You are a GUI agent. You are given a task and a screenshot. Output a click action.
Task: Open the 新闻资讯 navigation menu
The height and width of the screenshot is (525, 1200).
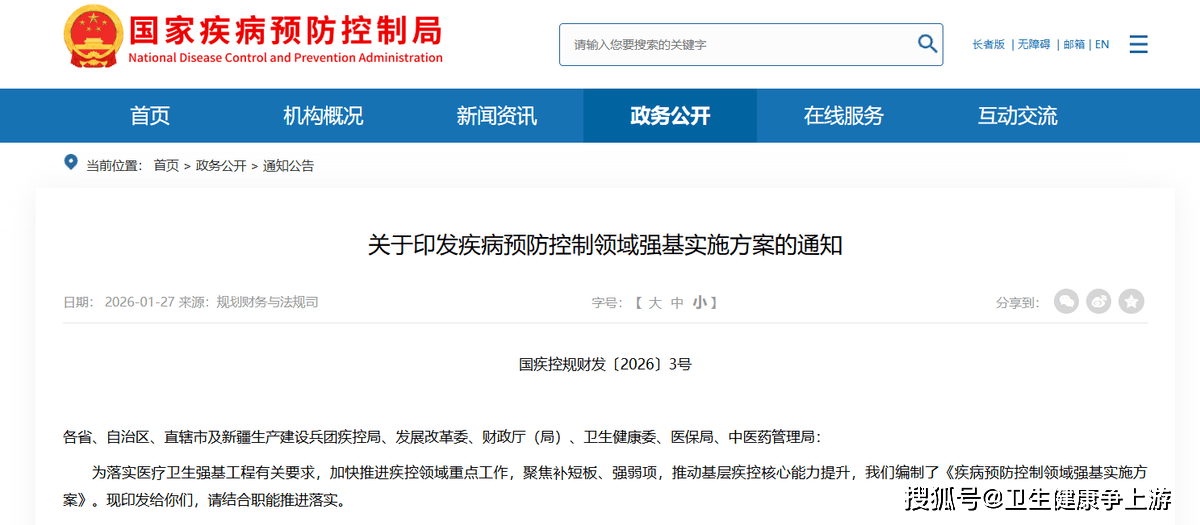(x=497, y=116)
